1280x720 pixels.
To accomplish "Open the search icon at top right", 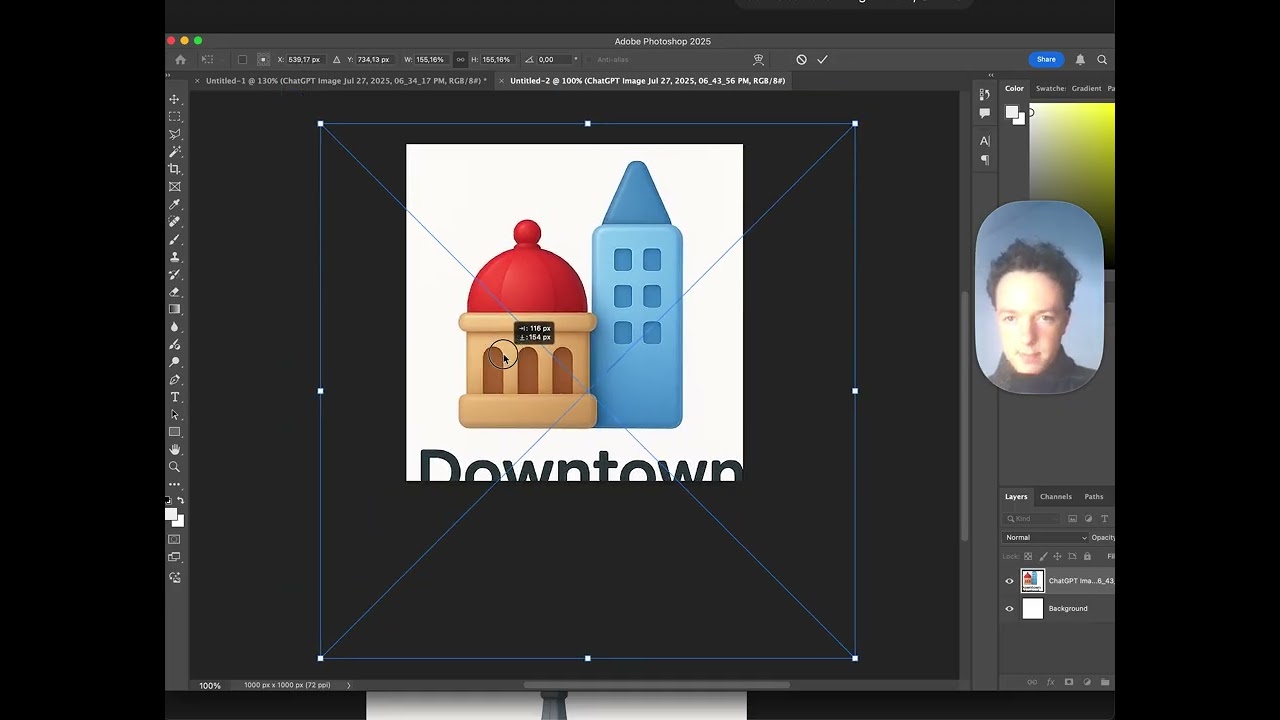I will click(1102, 59).
